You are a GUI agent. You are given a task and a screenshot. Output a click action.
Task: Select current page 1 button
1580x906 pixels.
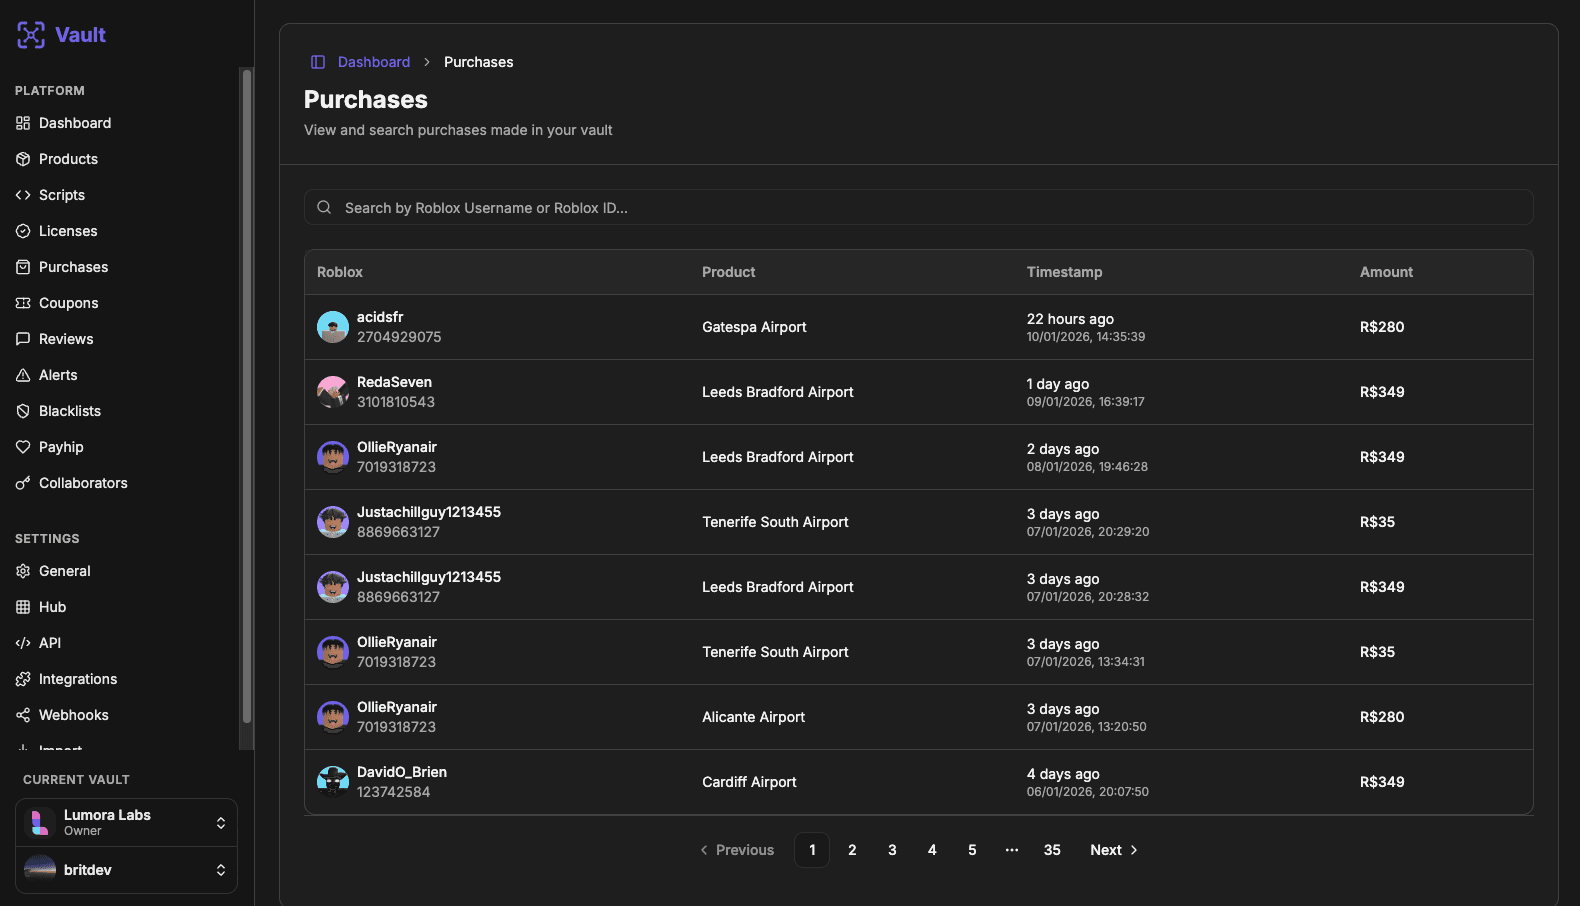click(812, 850)
